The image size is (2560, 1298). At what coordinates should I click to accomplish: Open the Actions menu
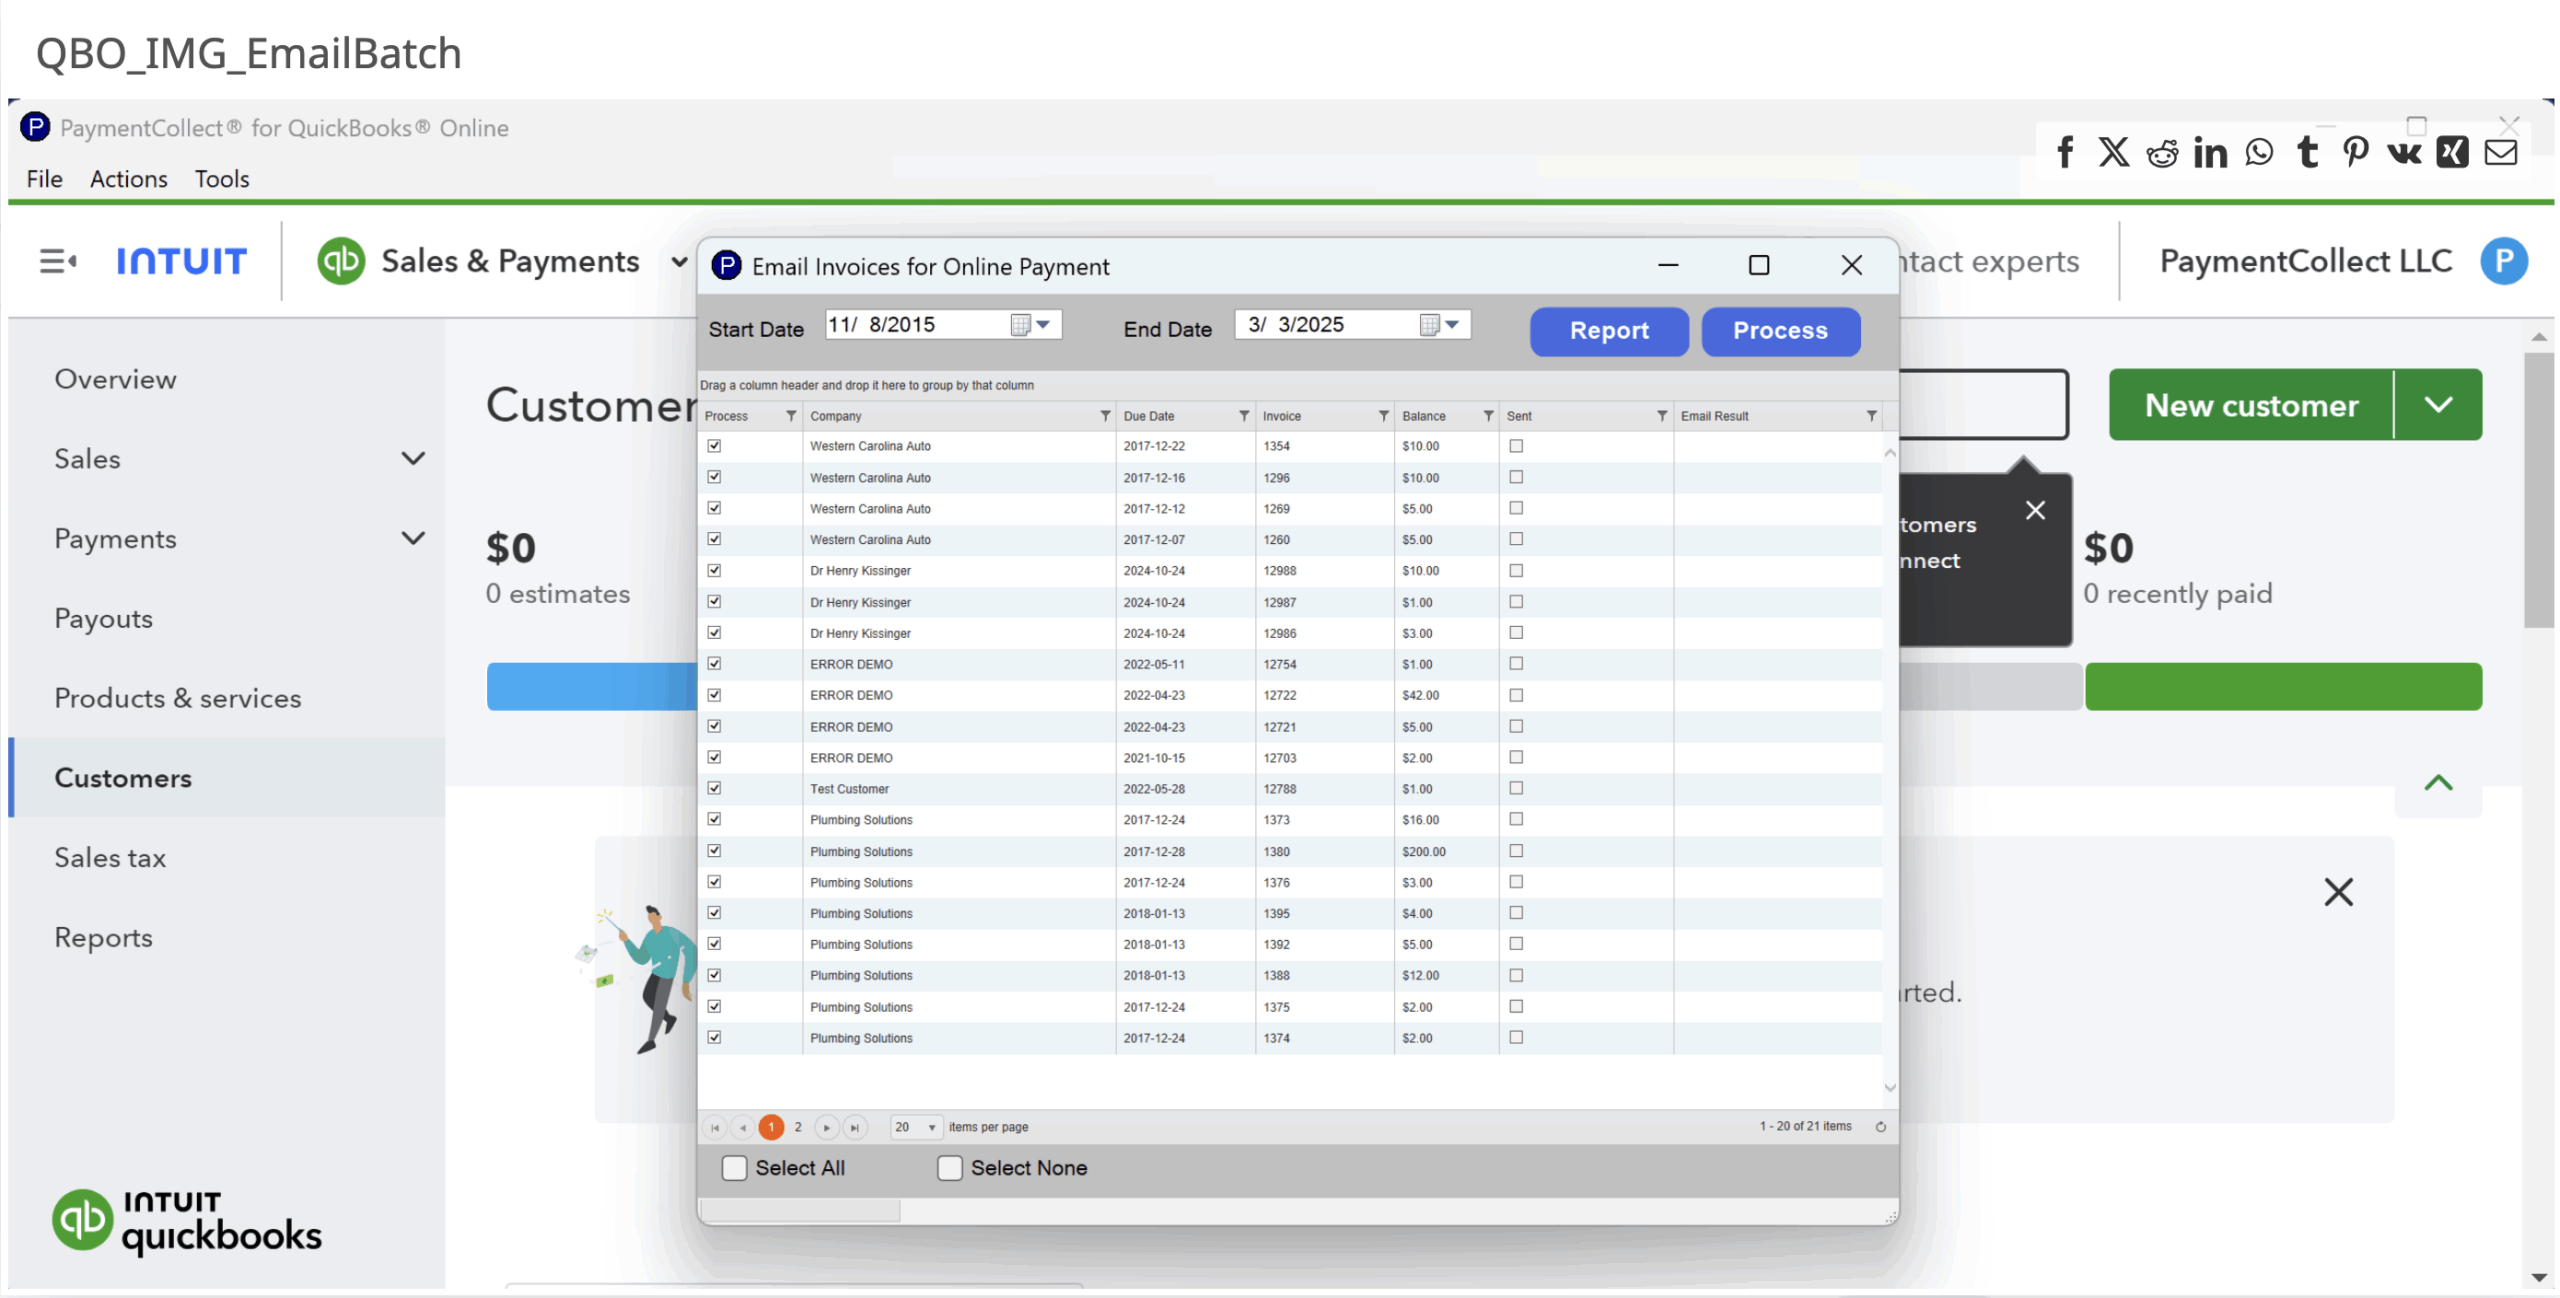128,179
